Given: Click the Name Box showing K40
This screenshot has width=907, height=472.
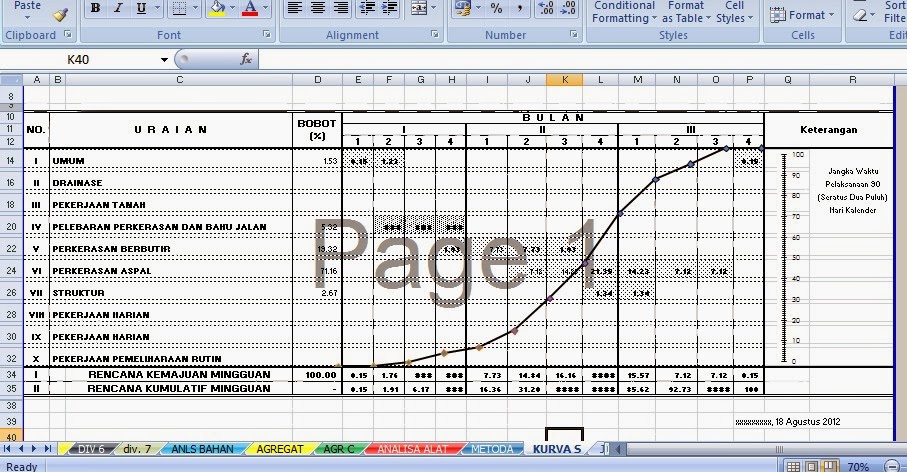Looking at the screenshot, I should [x=80, y=60].
